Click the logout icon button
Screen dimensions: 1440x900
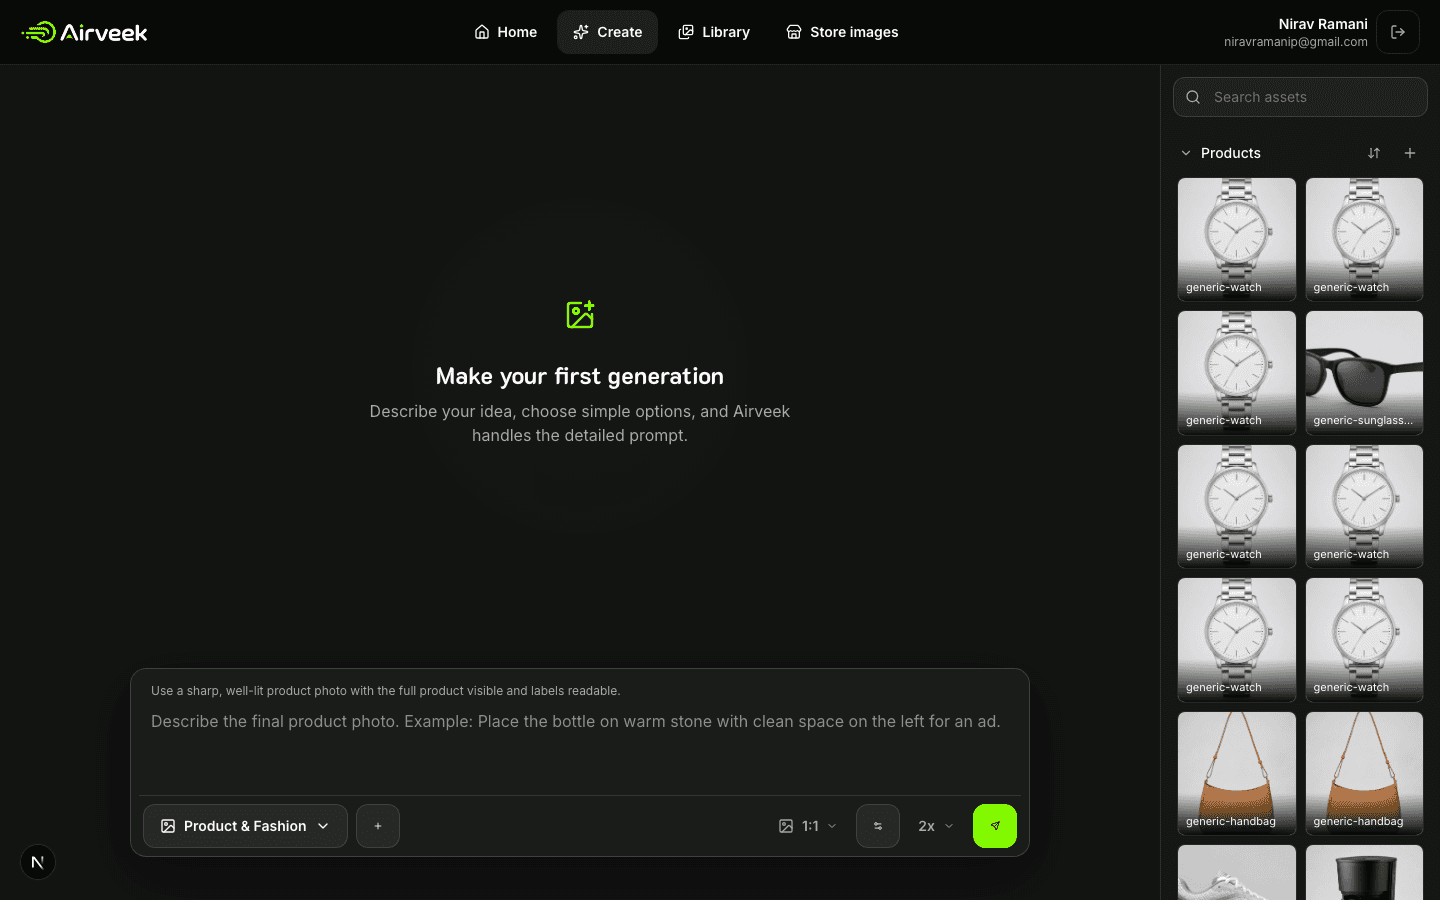click(x=1398, y=32)
